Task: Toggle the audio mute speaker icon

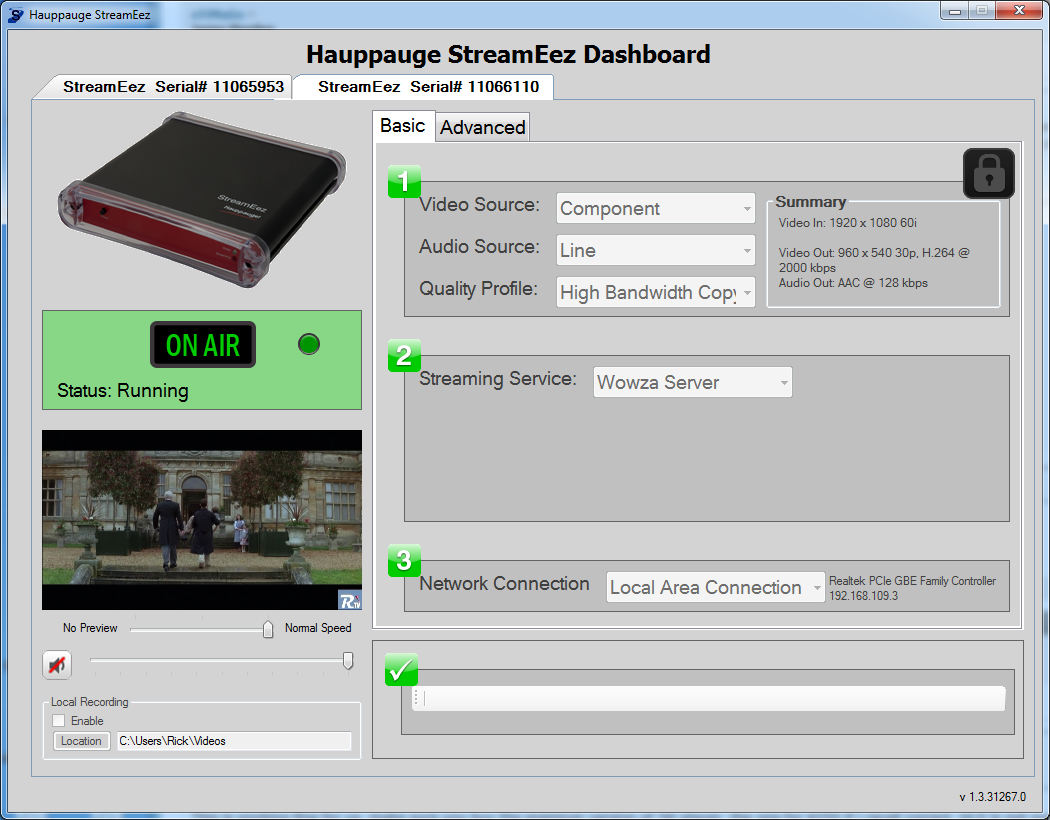Action: click(57, 665)
